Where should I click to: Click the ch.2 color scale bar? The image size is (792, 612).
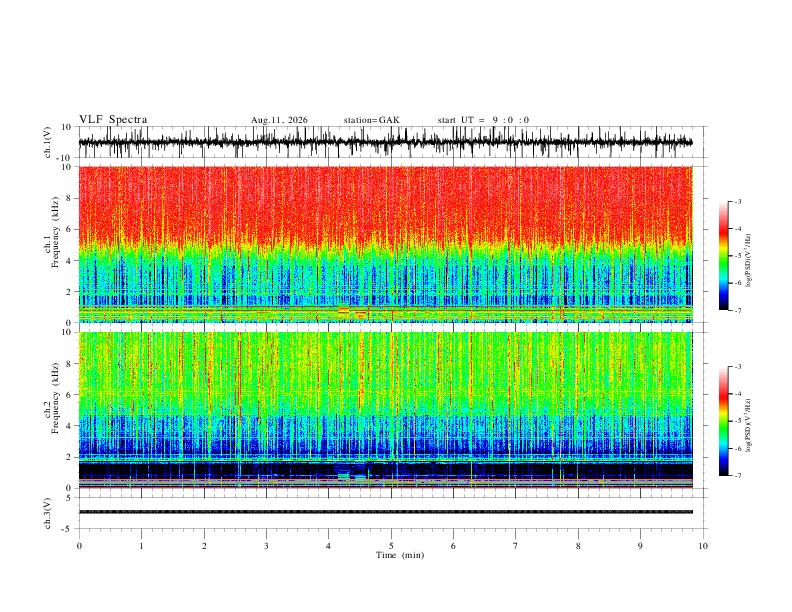click(x=723, y=421)
